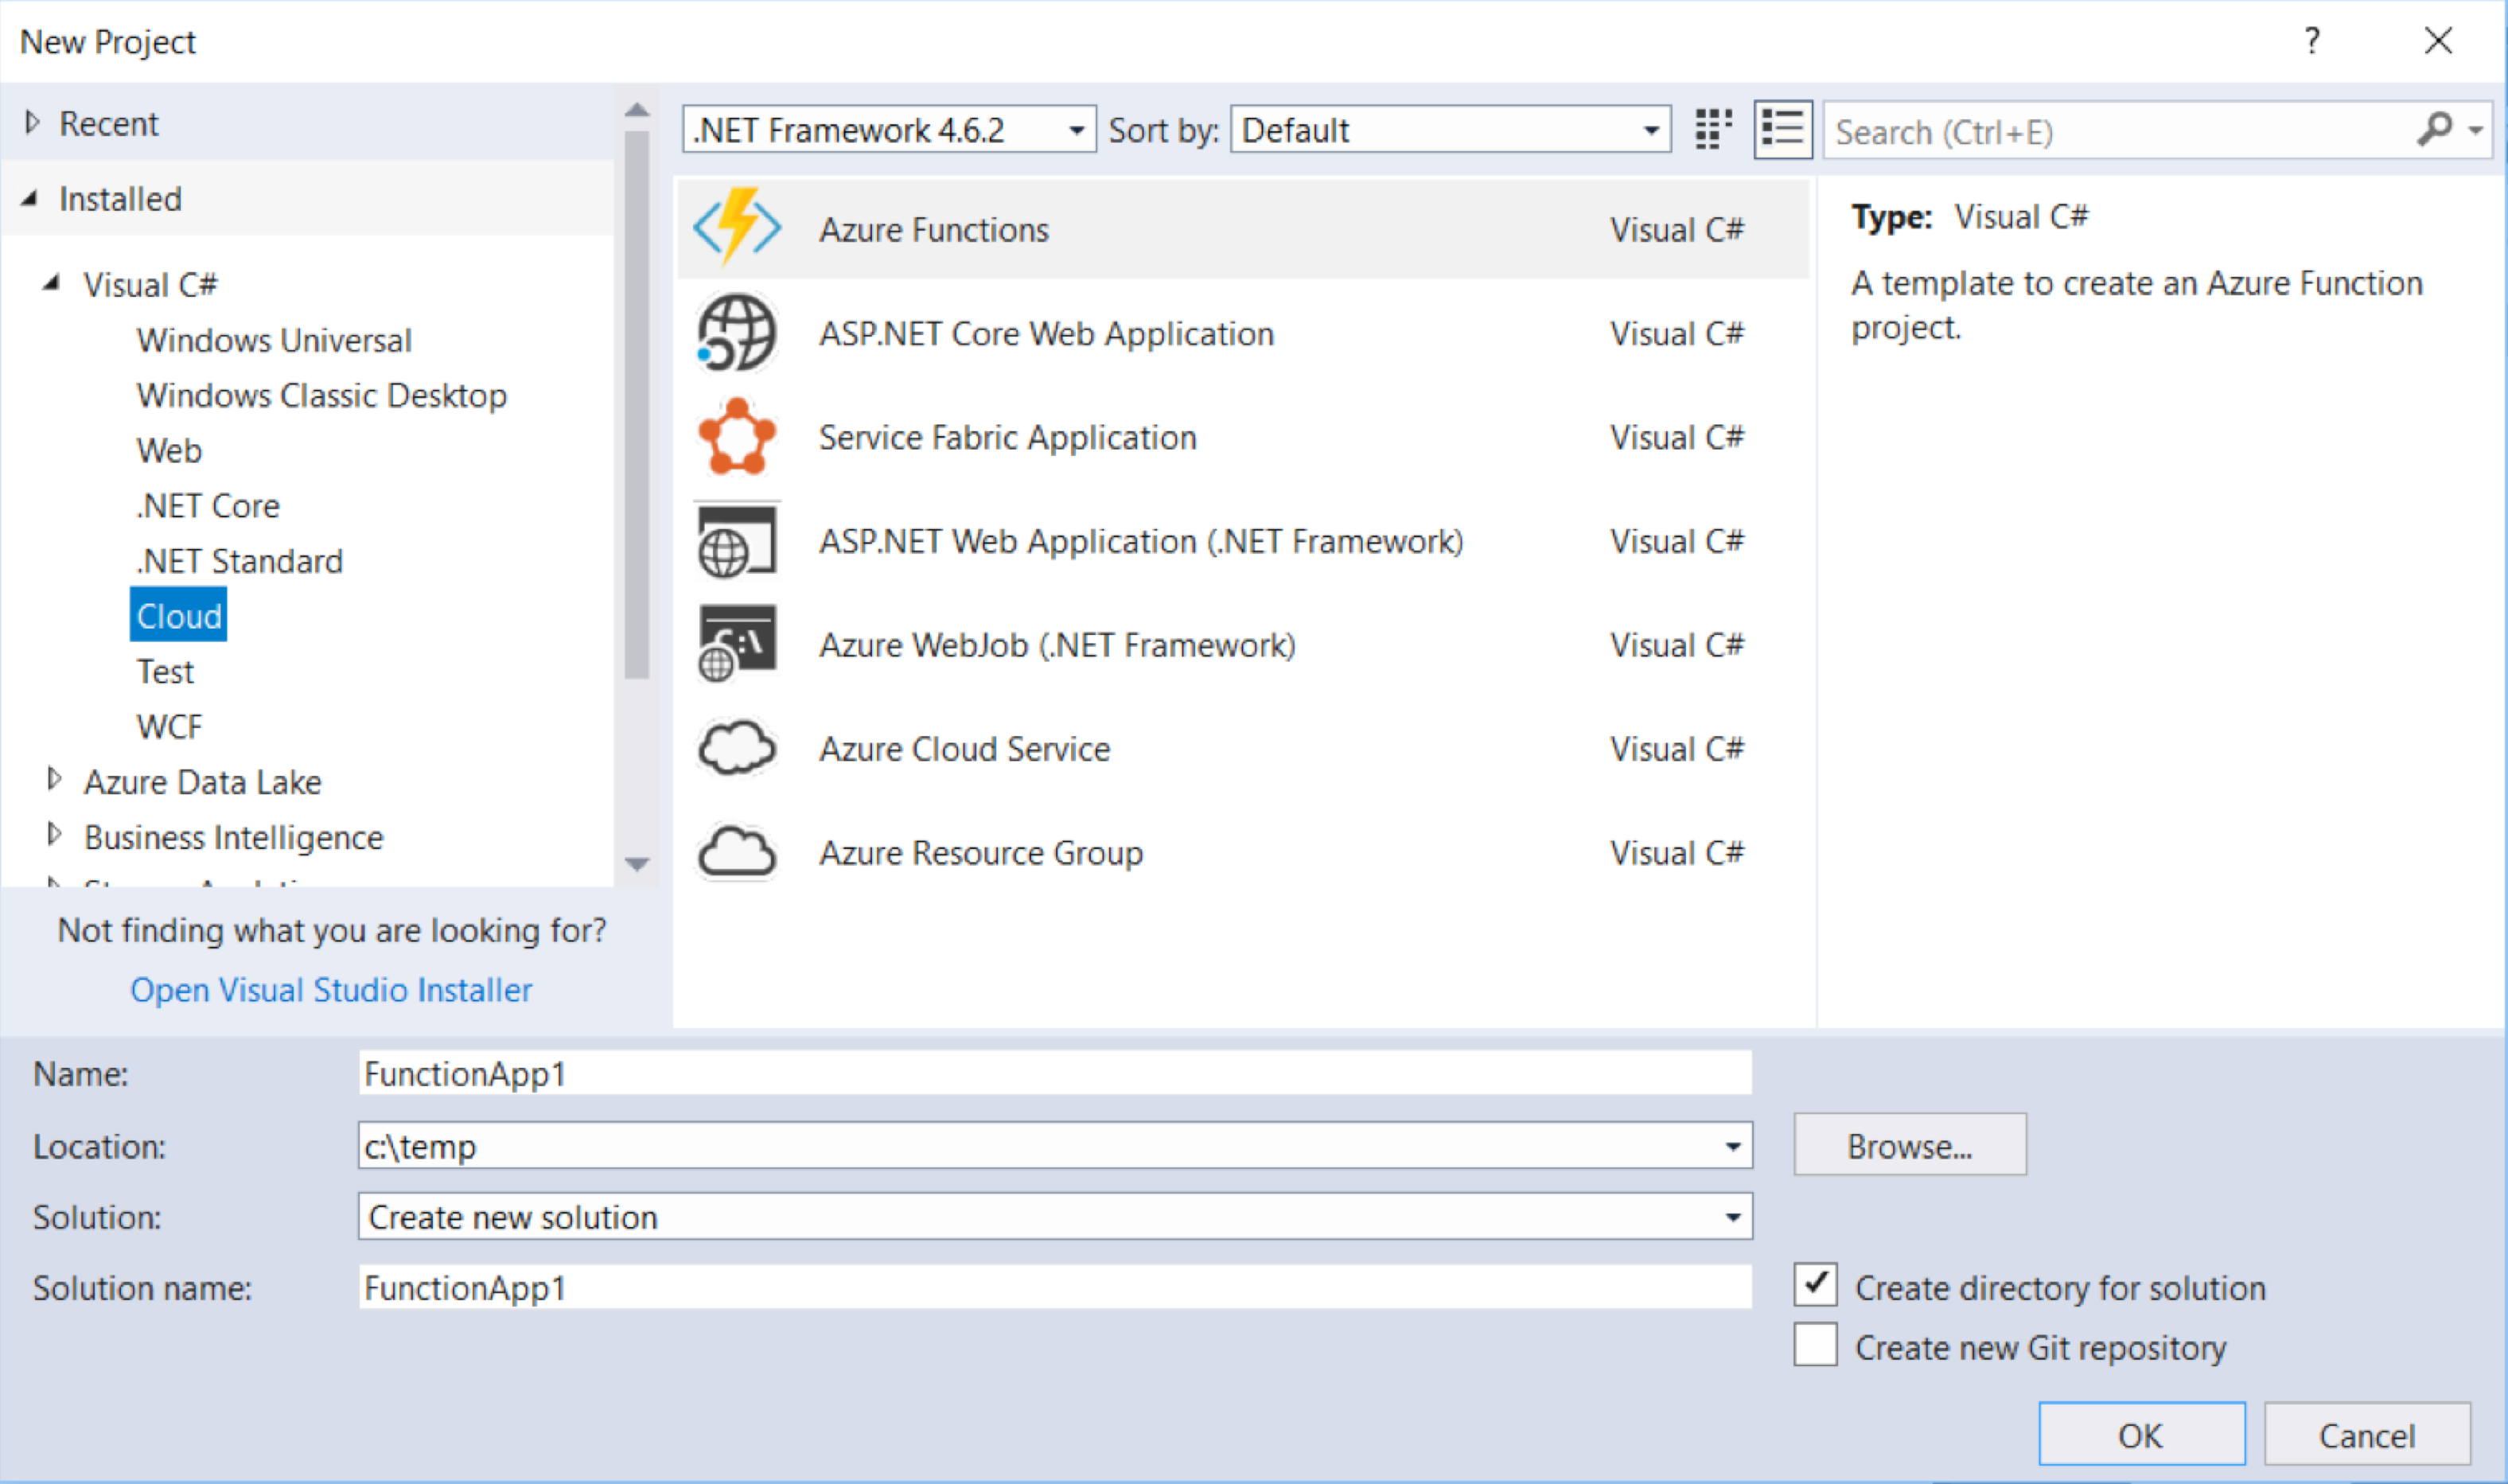
Task: Select Windows Classic Desktop category
Action: [322, 395]
